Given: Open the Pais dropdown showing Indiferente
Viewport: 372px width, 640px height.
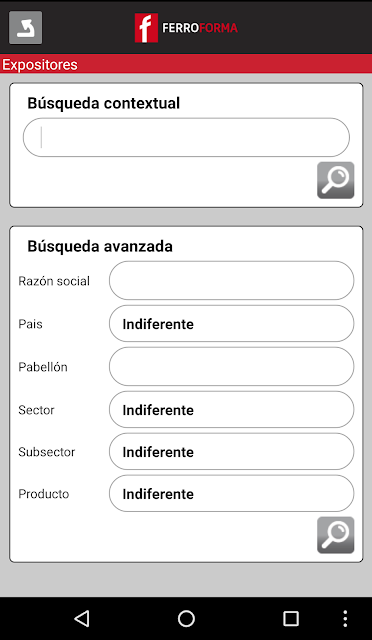Looking at the screenshot, I should tap(232, 324).
